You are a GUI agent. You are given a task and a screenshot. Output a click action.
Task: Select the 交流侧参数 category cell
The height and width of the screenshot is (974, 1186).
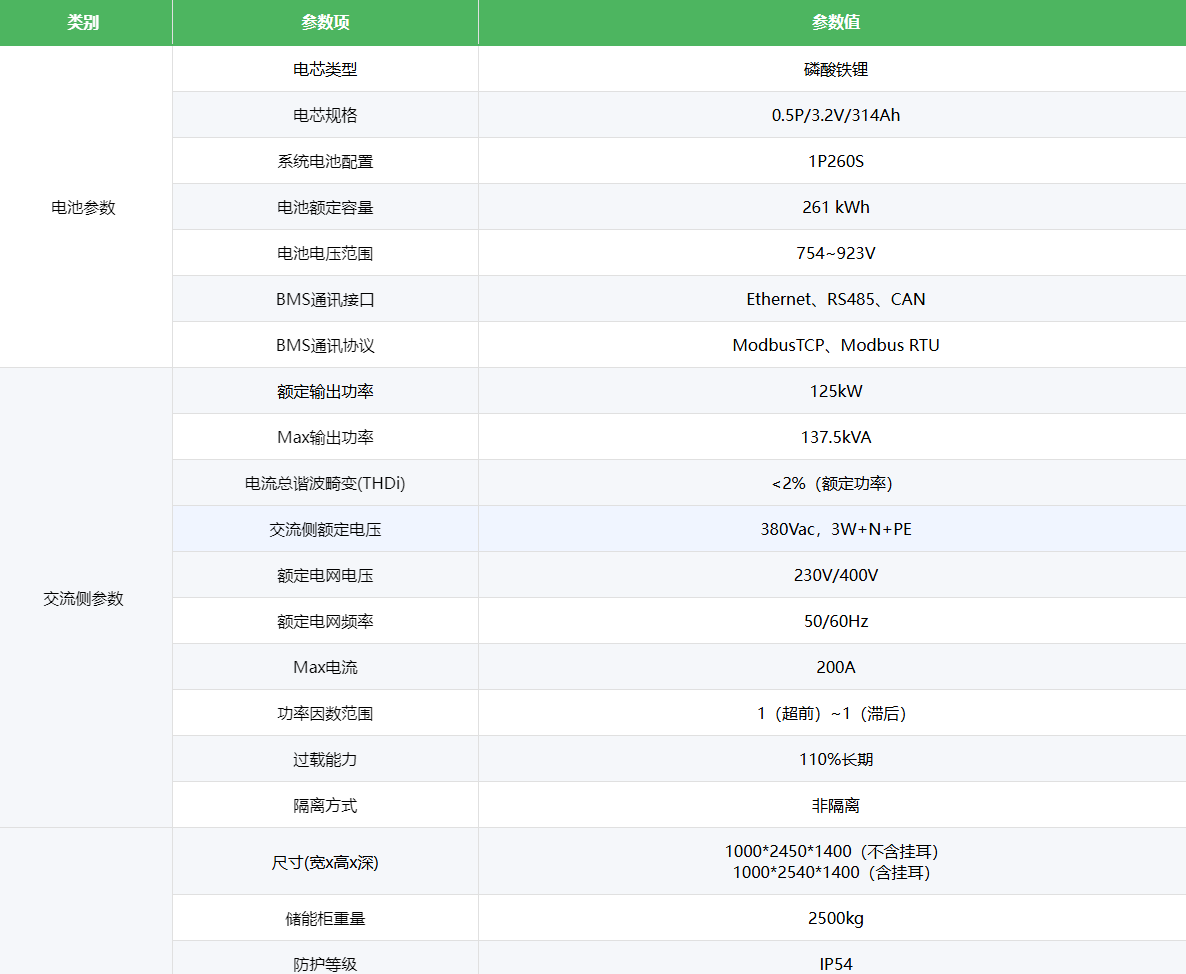(x=84, y=599)
